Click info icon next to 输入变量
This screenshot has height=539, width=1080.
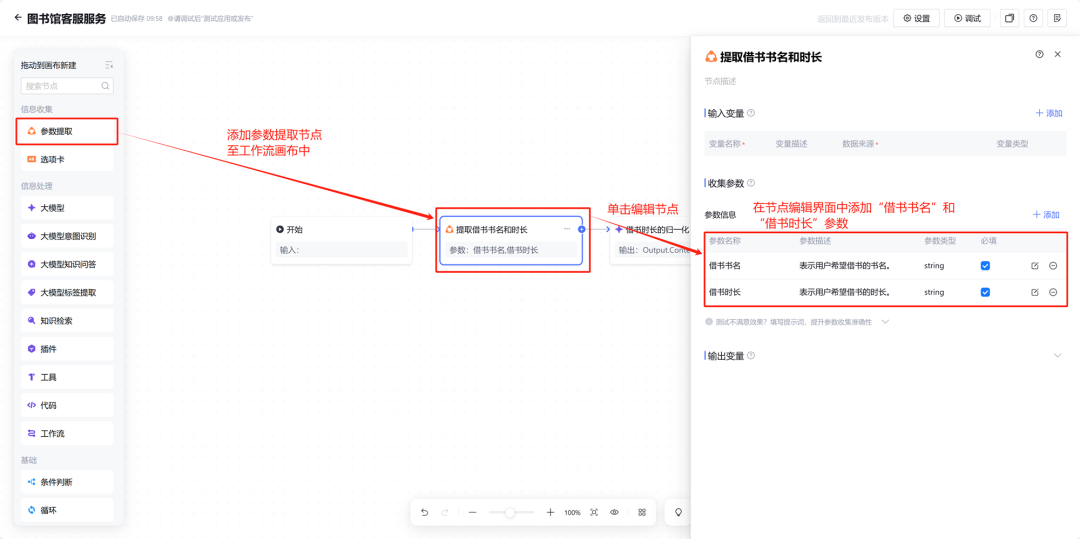tap(751, 113)
